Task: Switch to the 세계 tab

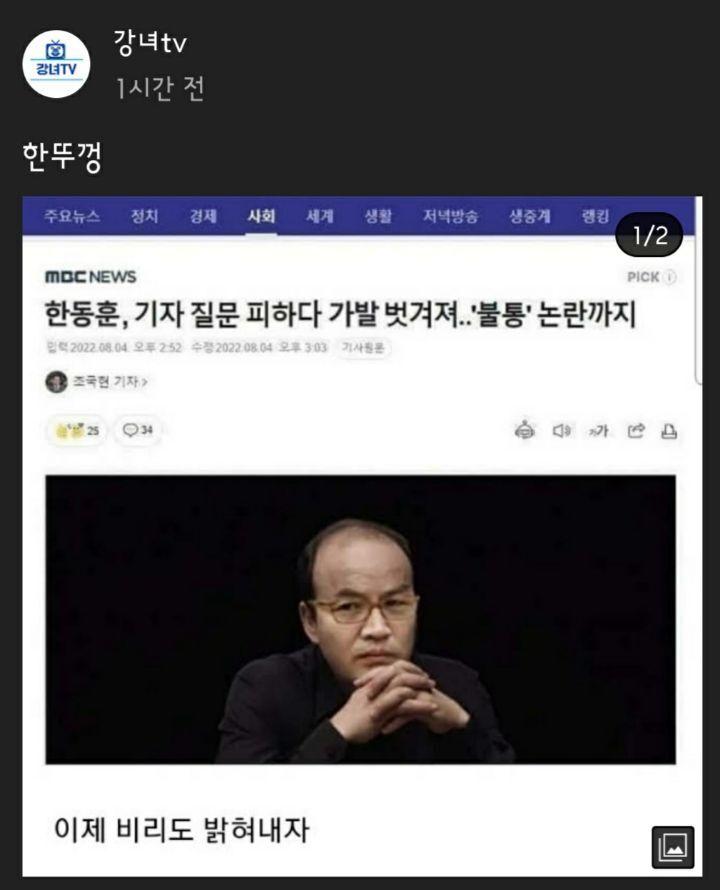Action: coord(320,216)
